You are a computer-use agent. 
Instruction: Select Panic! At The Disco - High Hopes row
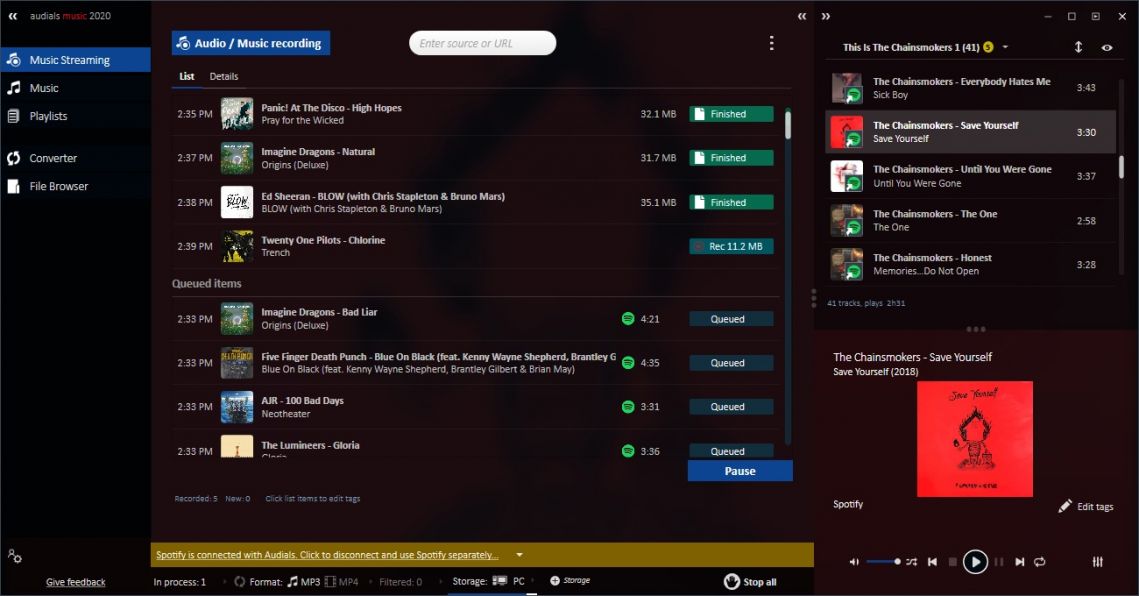pyautogui.click(x=475, y=114)
